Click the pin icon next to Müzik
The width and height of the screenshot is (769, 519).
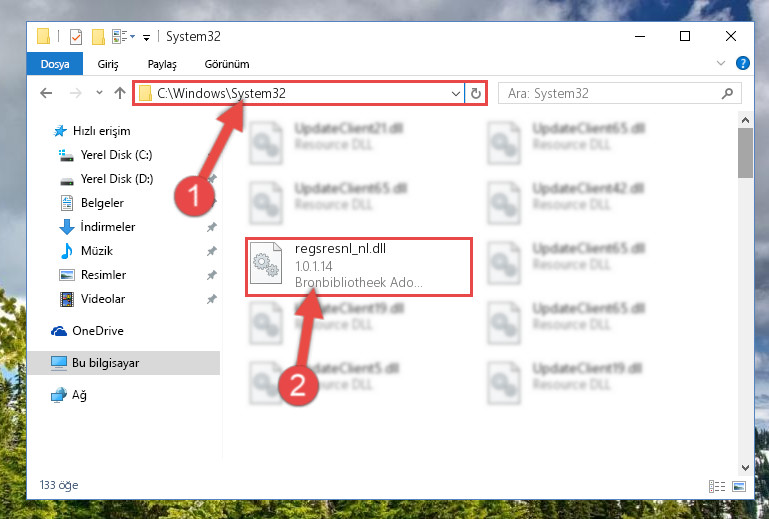click(x=211, y=251)
